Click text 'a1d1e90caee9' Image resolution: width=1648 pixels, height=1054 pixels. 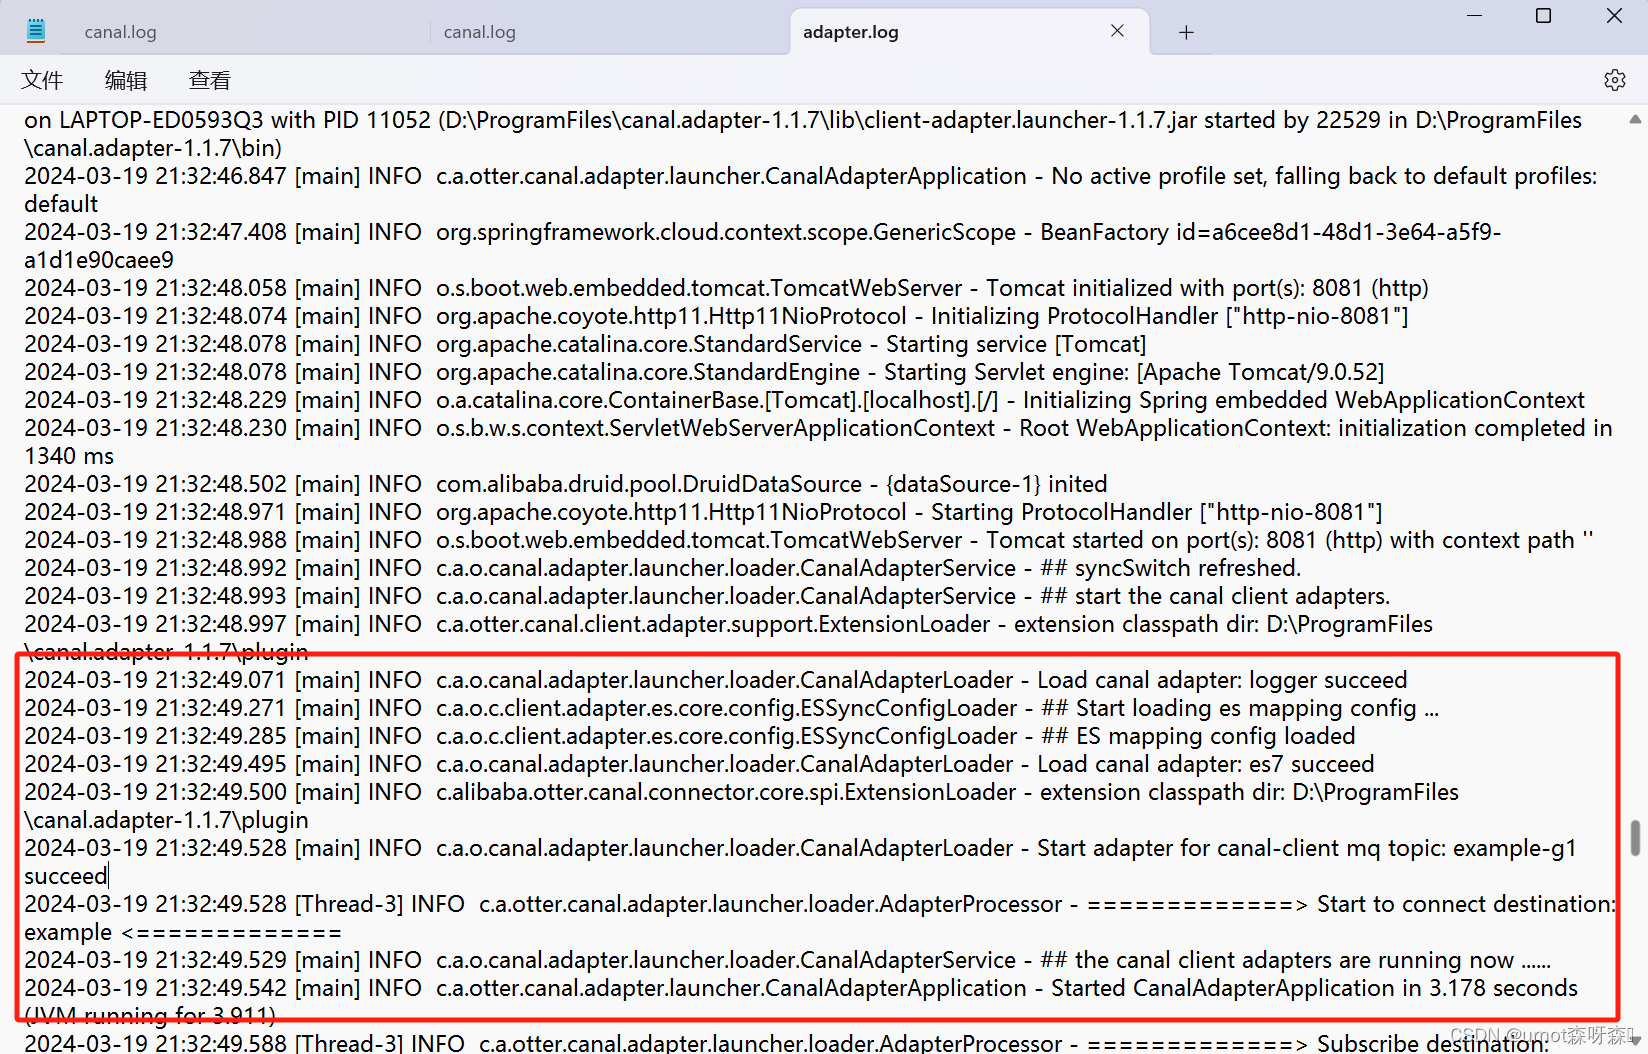pos(99,260)
